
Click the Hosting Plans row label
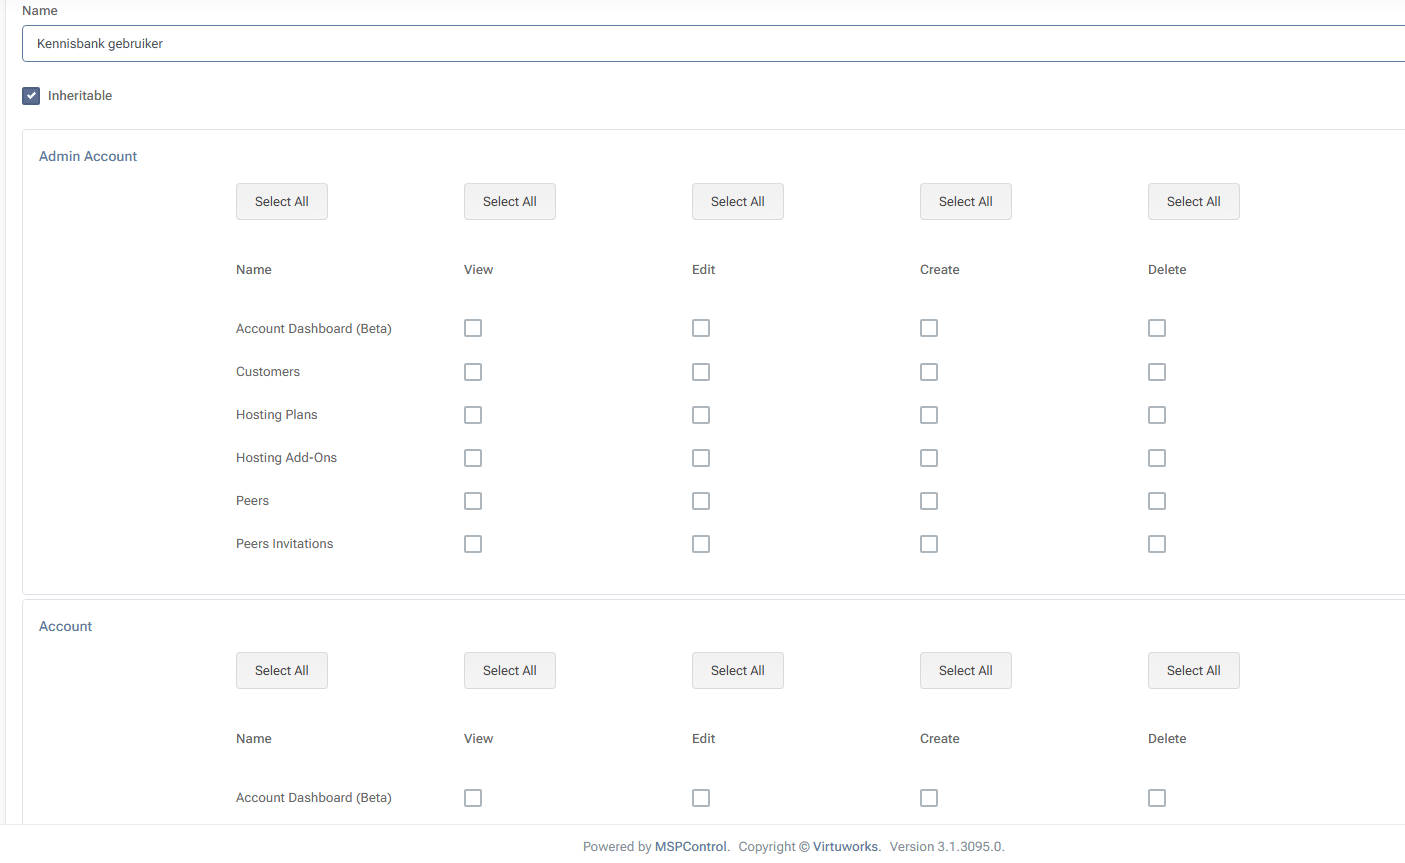277,415
